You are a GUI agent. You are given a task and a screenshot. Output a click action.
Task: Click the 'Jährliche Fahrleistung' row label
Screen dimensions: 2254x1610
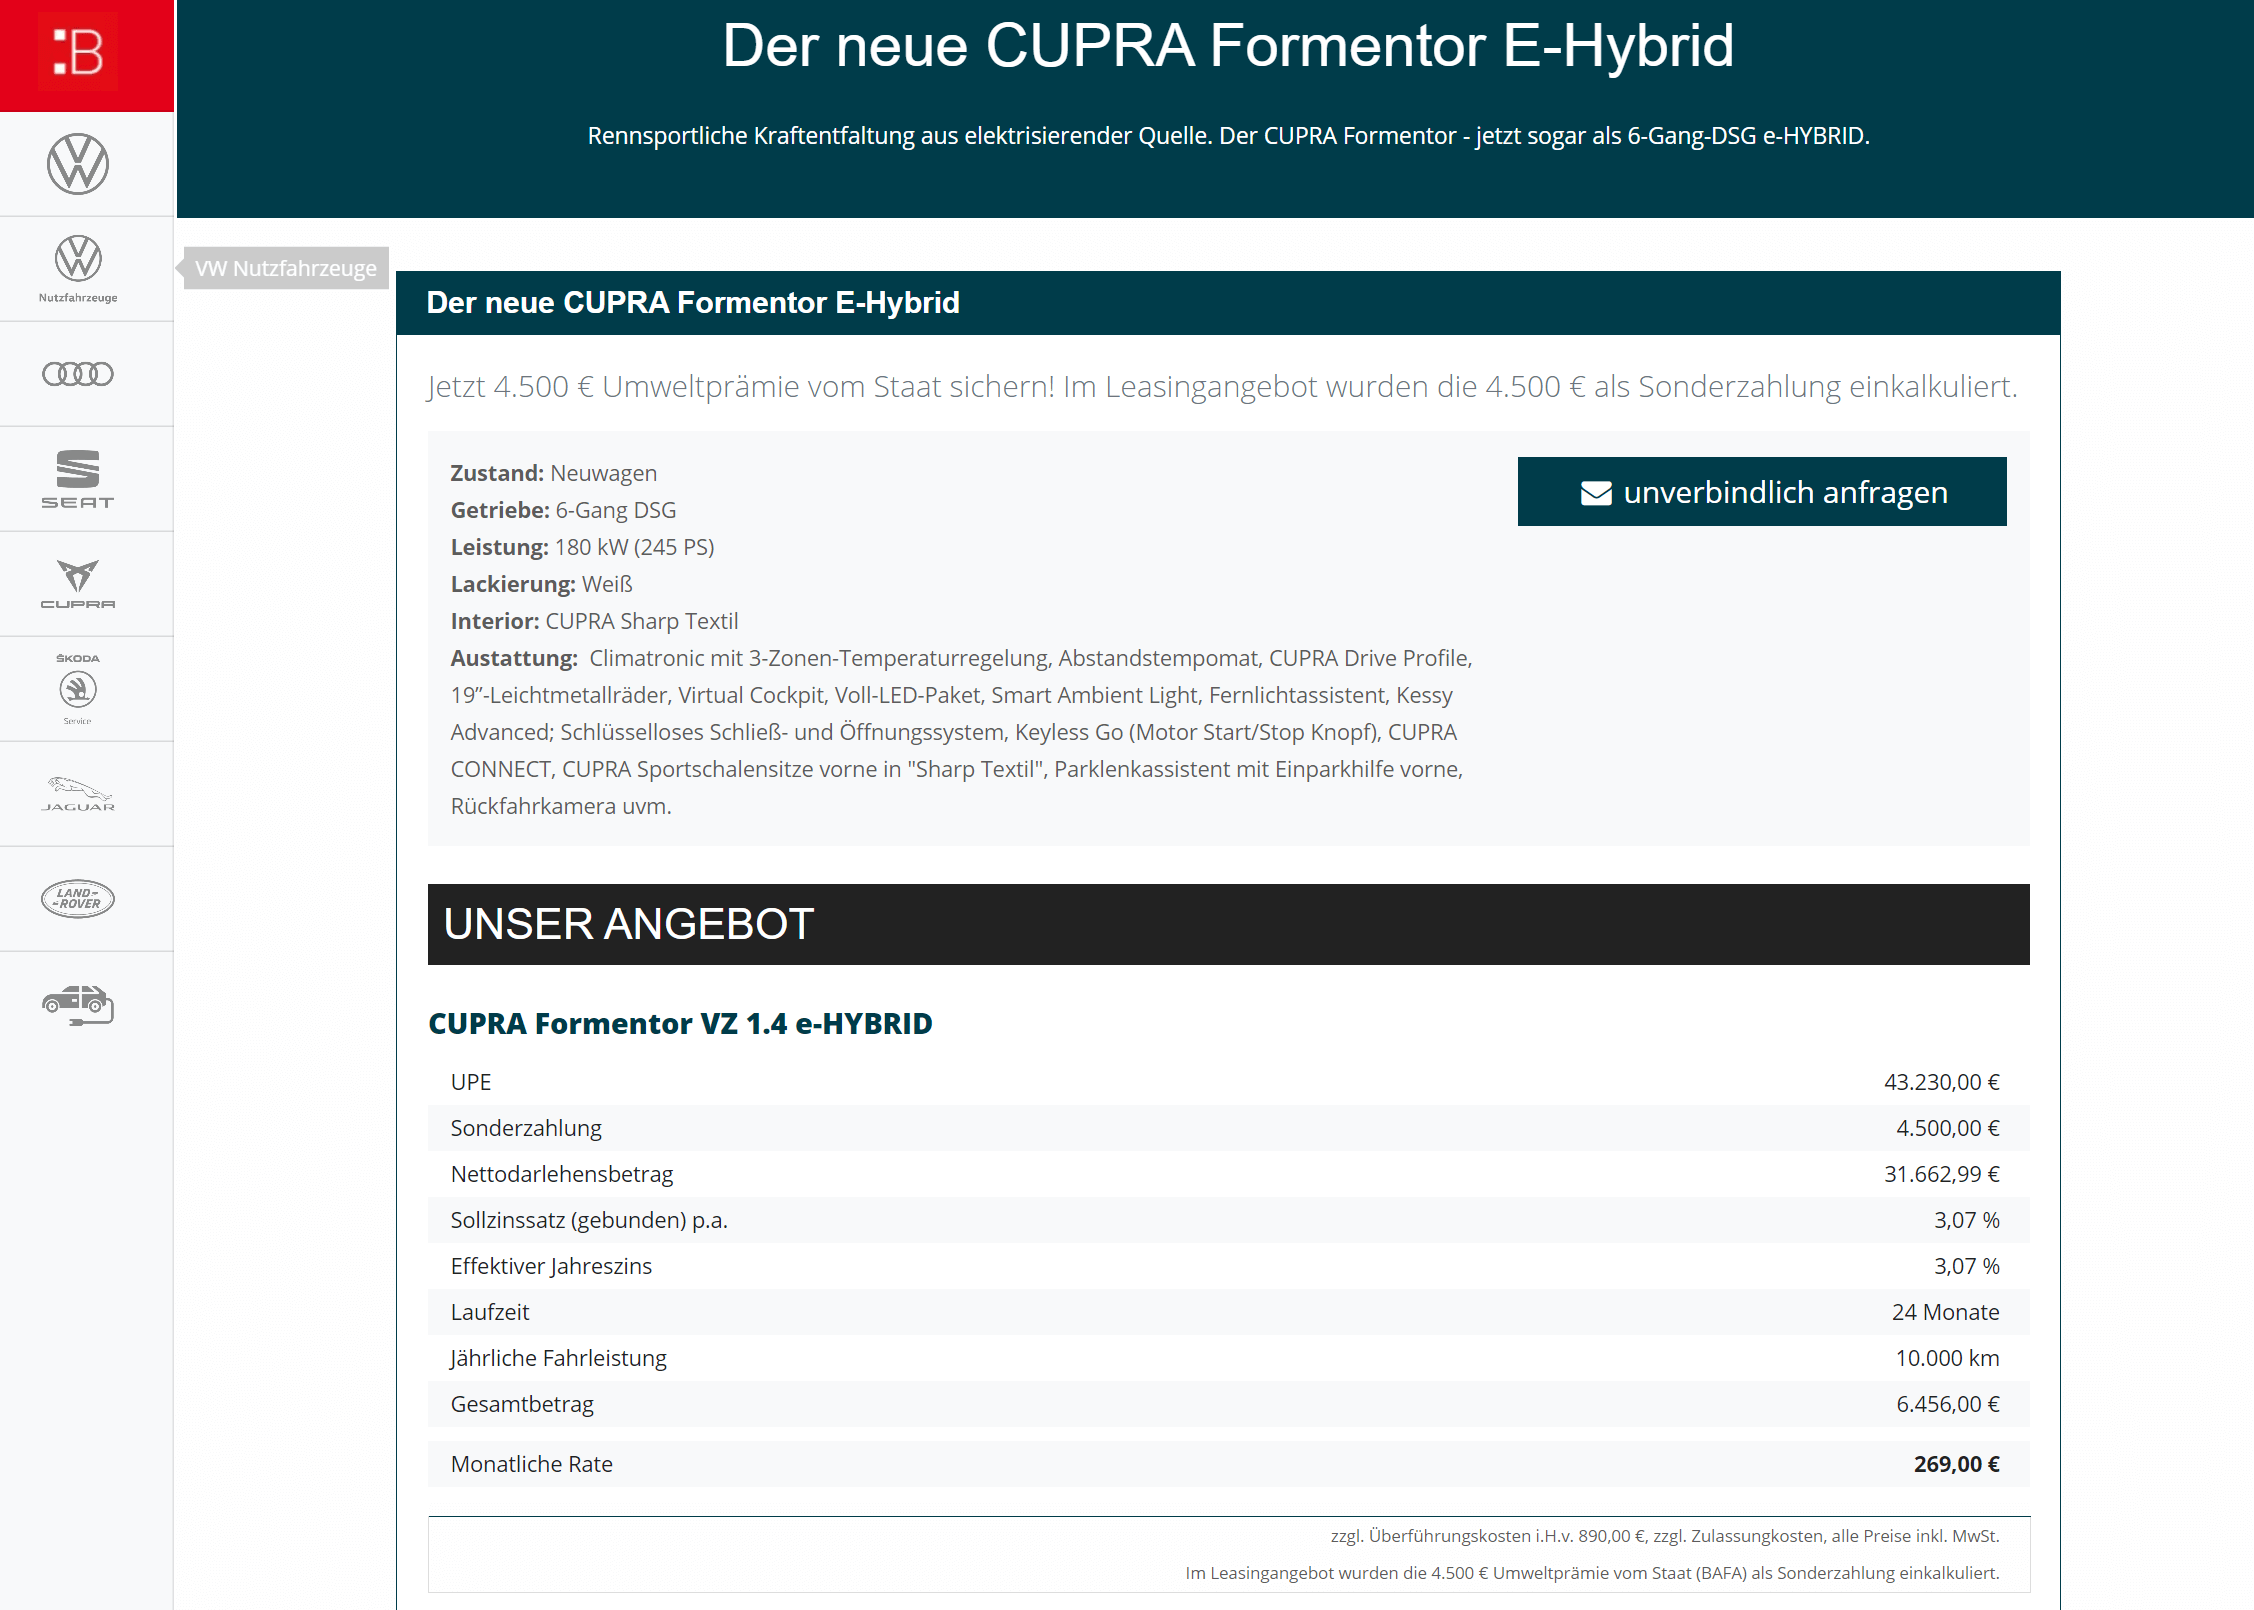tap(558, 1358)
